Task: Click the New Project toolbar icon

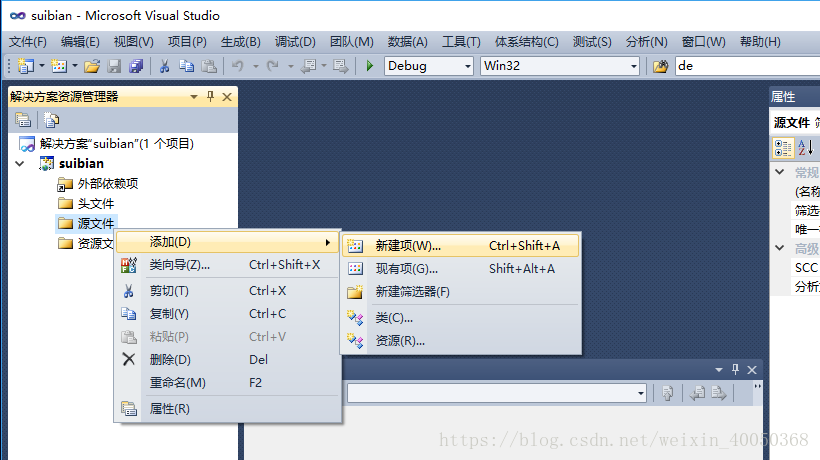Action: click(x=25, y=66)
